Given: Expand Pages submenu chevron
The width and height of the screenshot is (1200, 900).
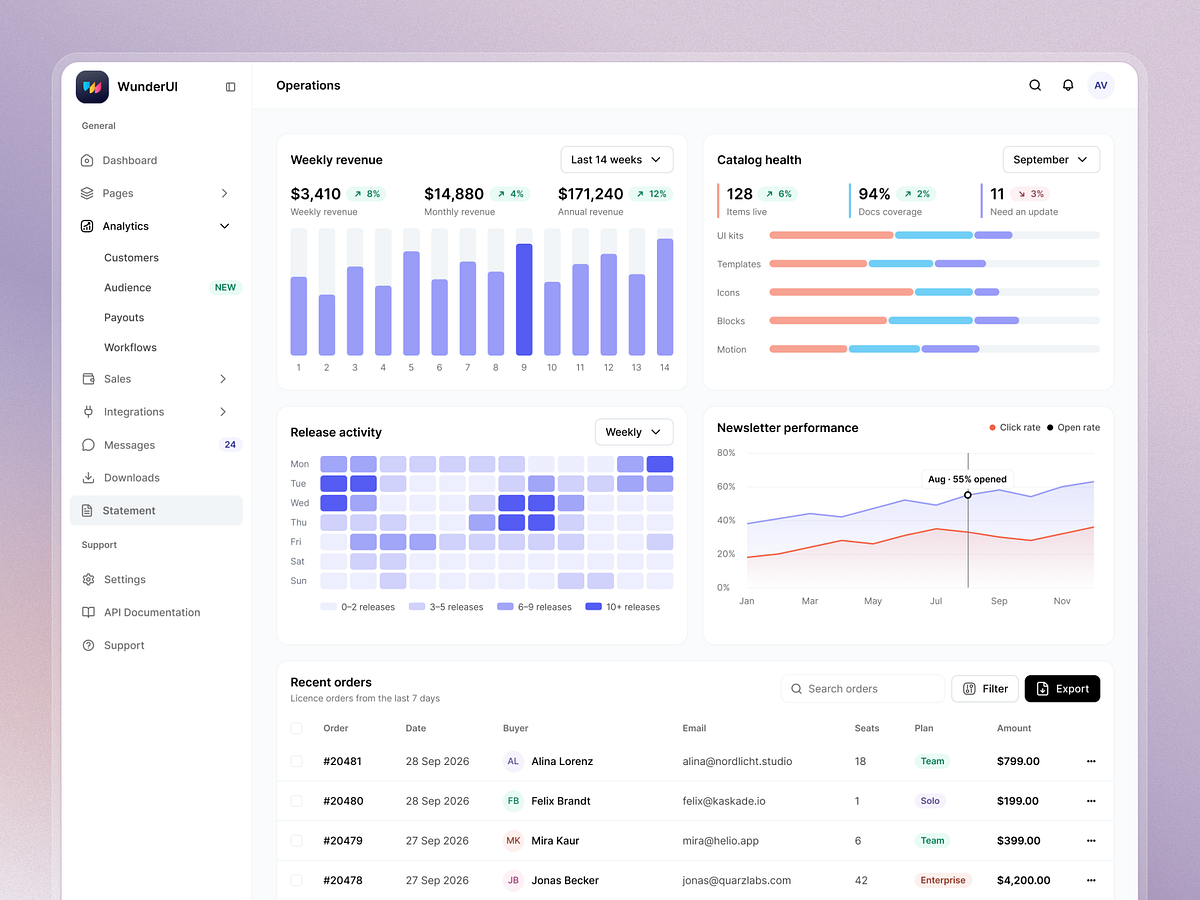Looking at the screenshot, I should (224, 193).
